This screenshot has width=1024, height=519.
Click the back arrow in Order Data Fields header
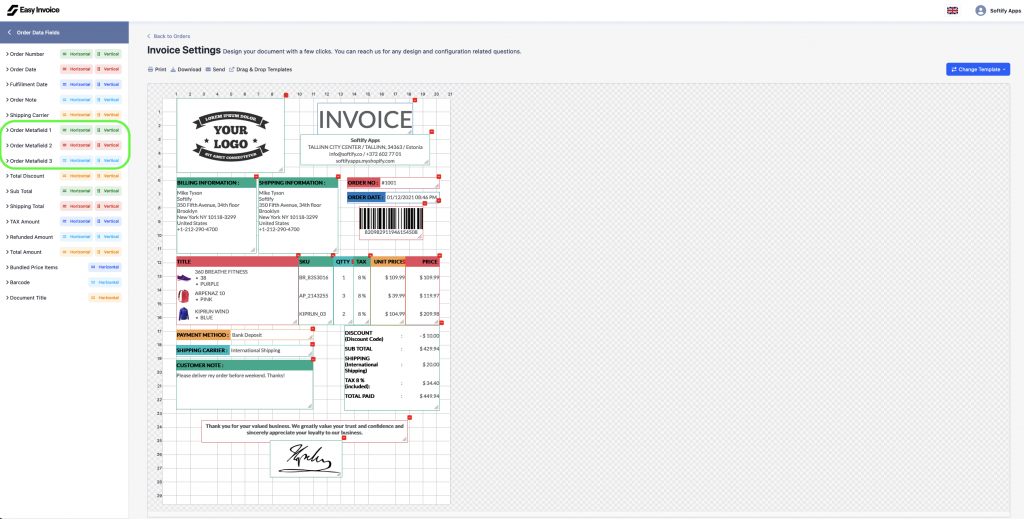coord(9,32)
